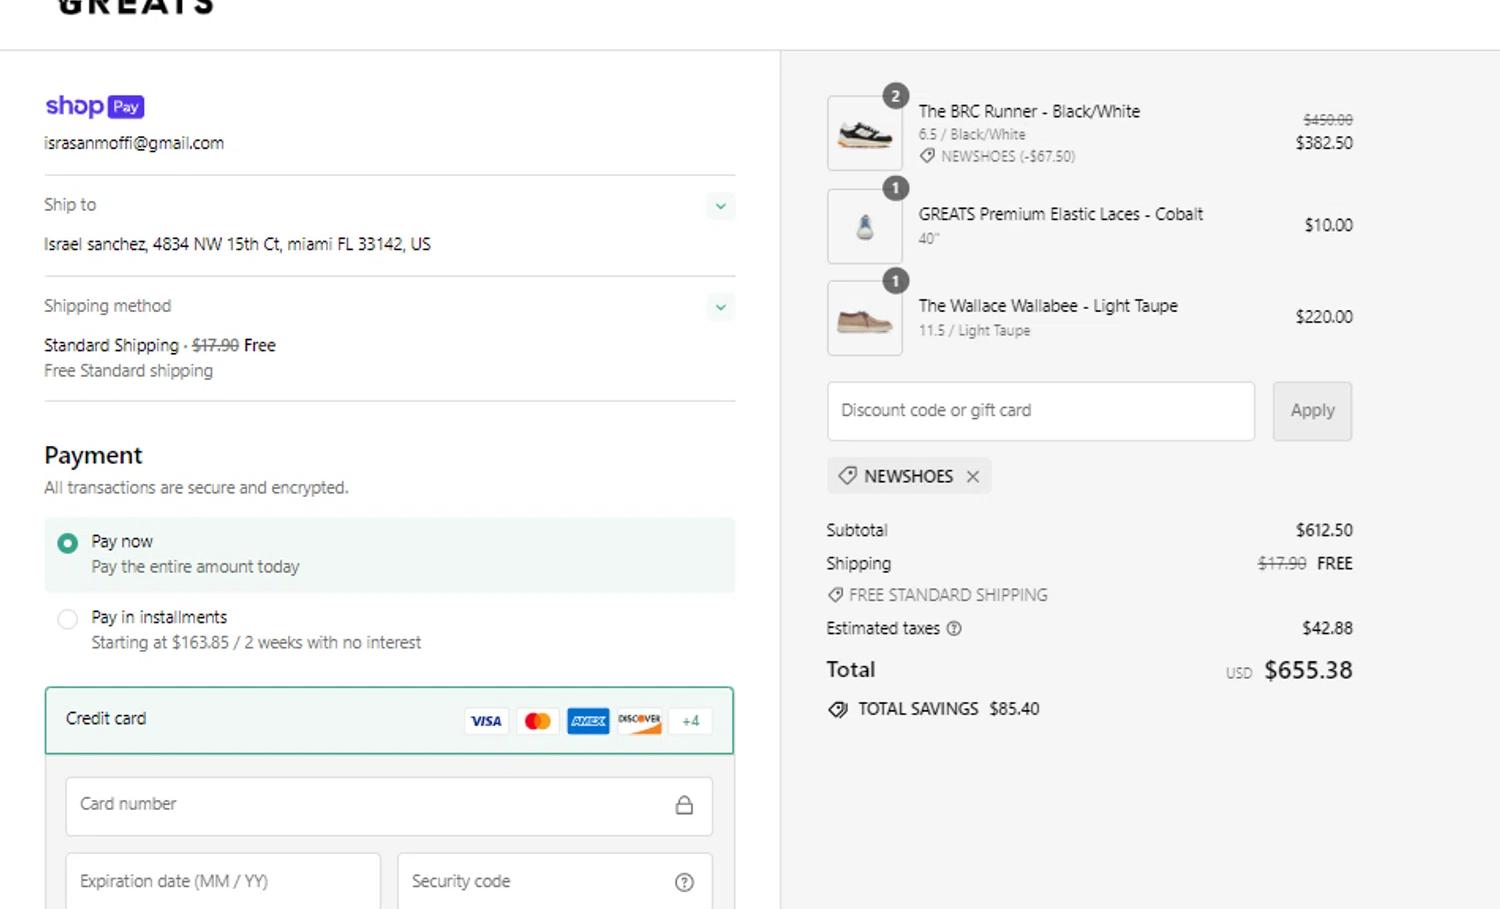
Task: Click the Standard Shipping Free text
Action: click(160, 345)
